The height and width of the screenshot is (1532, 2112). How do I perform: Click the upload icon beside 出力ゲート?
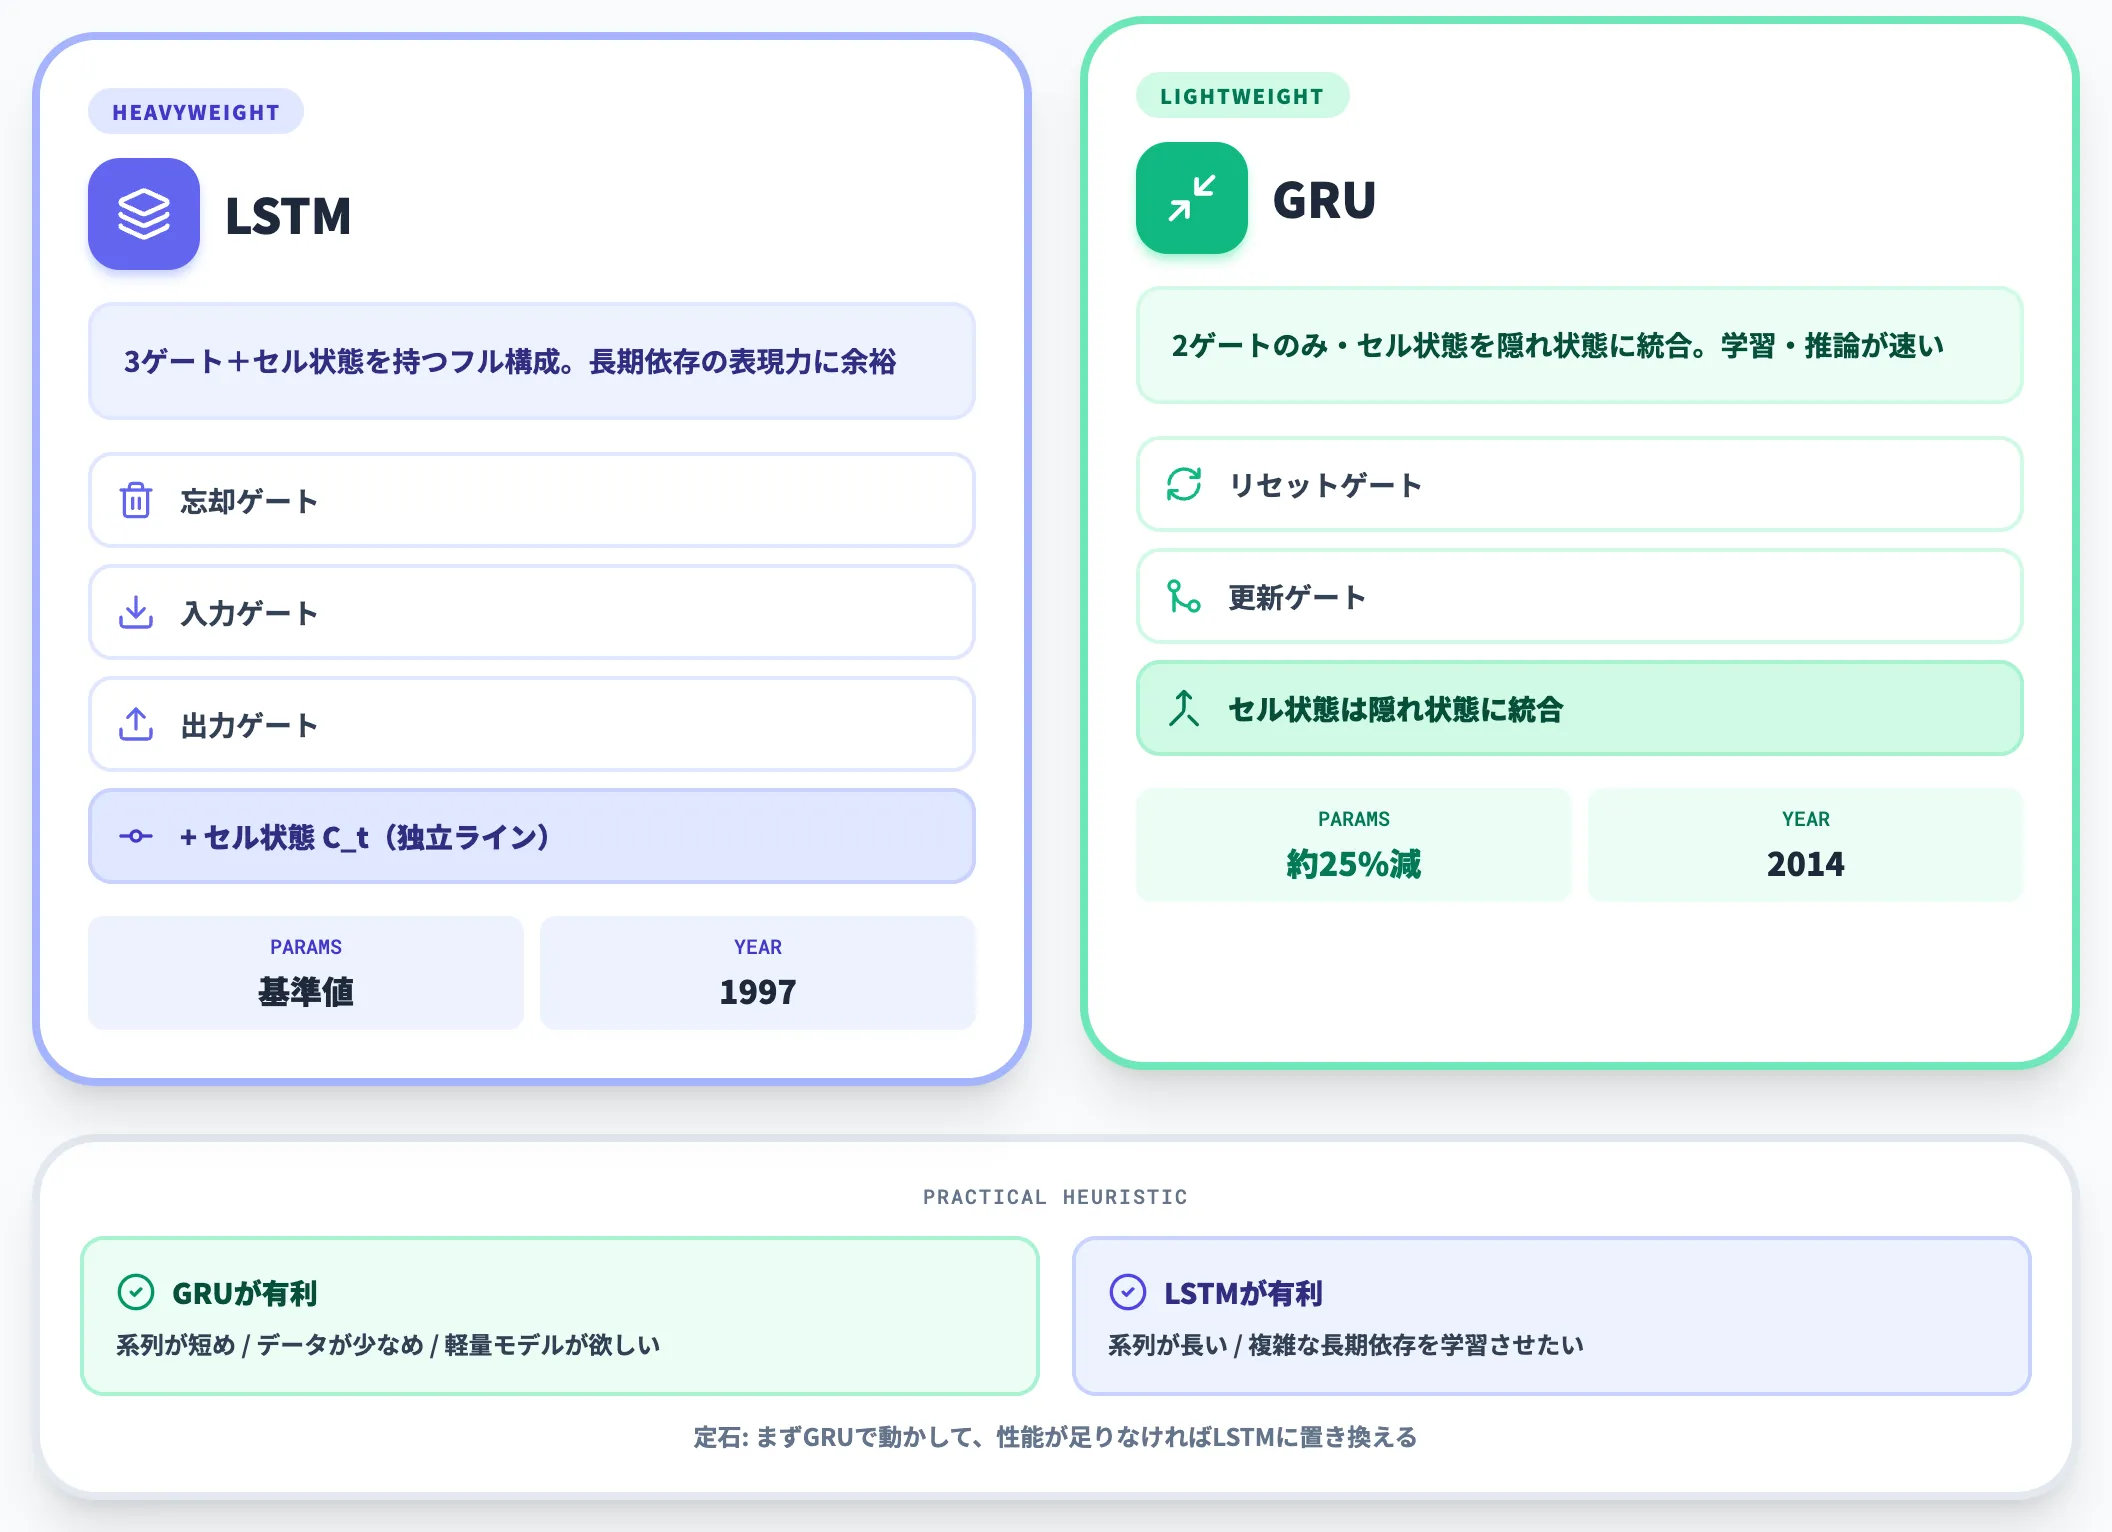pyautogui.click(x=136, y=724)
